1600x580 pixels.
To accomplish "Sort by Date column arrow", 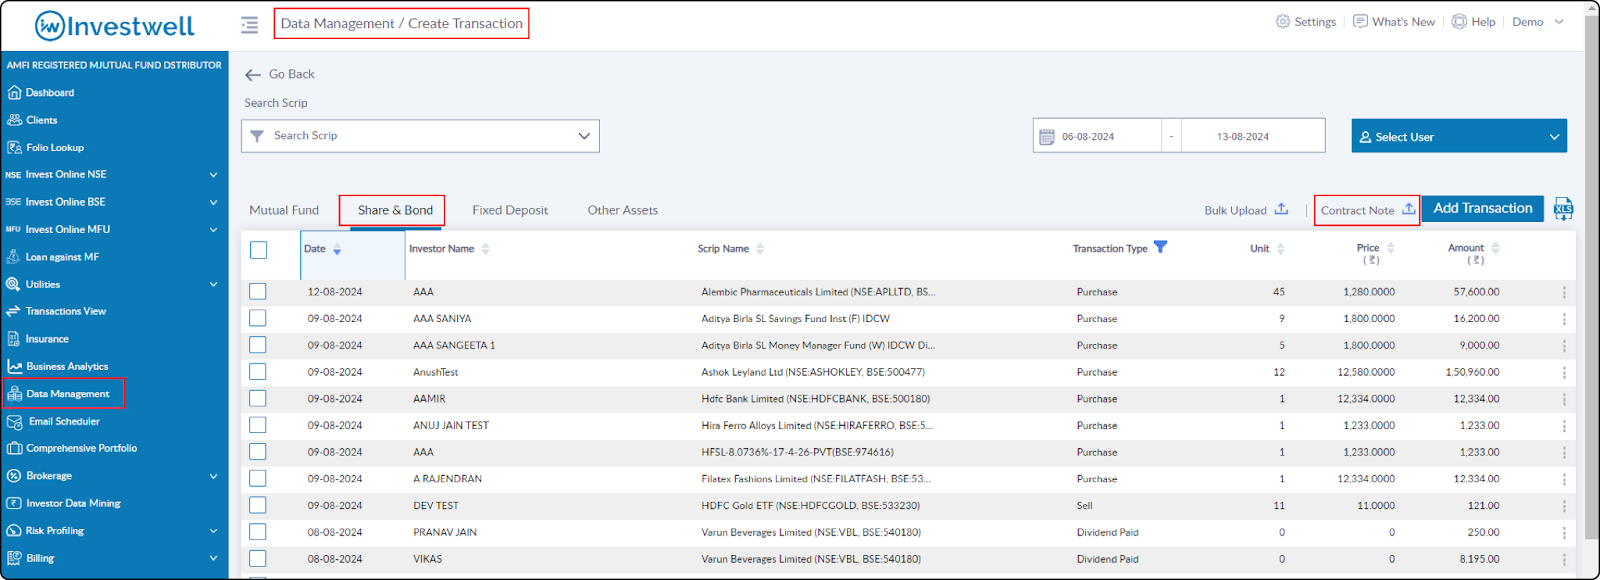I will 337,249.
